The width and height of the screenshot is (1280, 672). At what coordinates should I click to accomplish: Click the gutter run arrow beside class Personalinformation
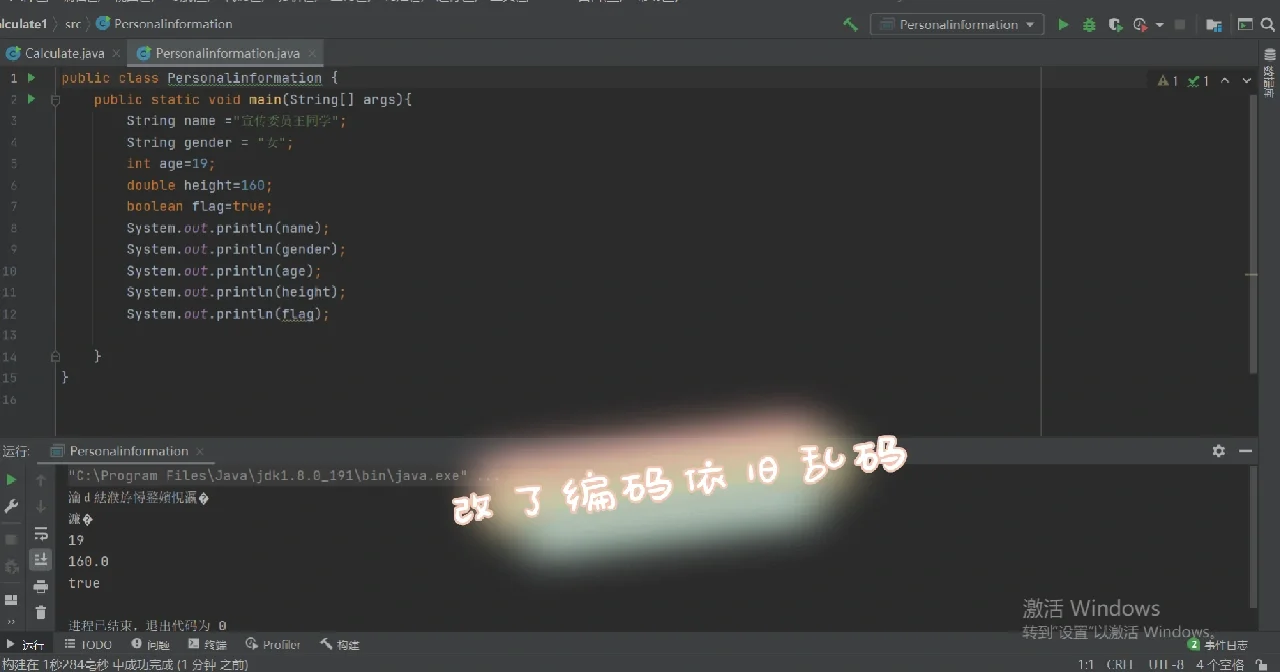pyautogui.click(x=32, y=77)
